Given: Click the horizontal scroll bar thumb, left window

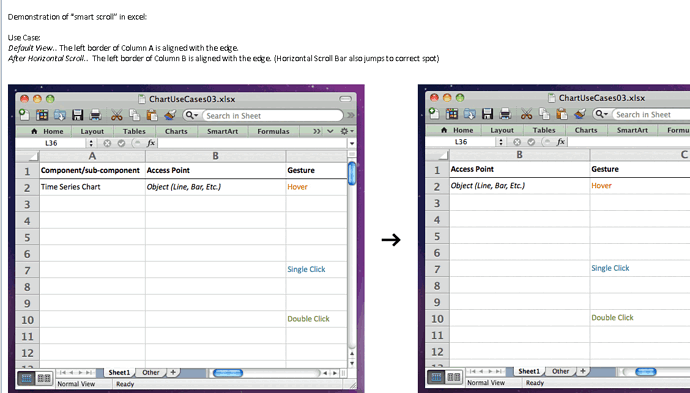Looking at the screenshot, I should click(228, 373).
